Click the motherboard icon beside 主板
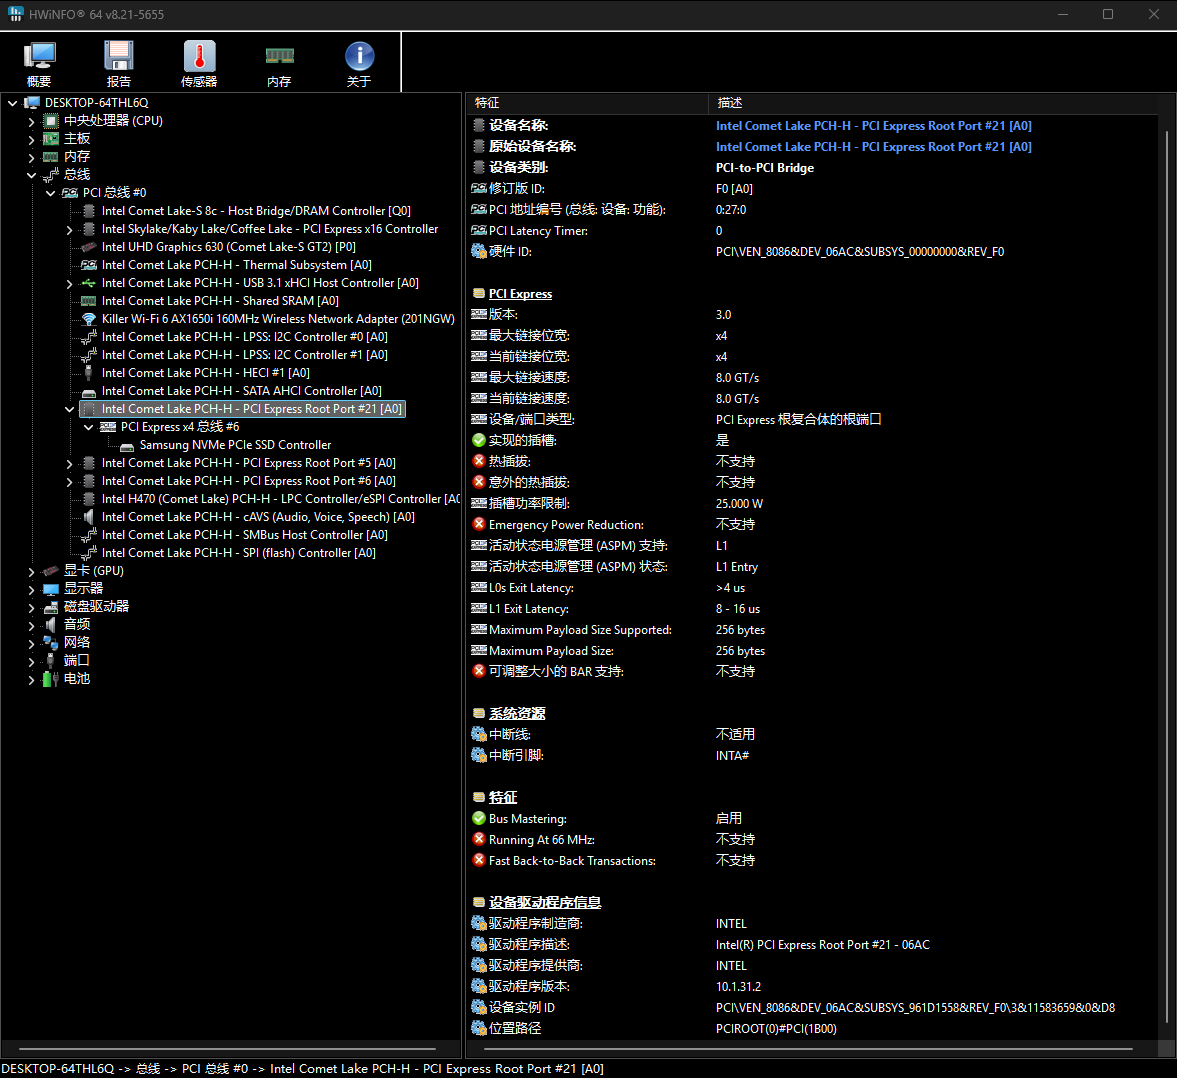The height and width of the screenshot is (1078, 1177). click(x=50, y=139)
